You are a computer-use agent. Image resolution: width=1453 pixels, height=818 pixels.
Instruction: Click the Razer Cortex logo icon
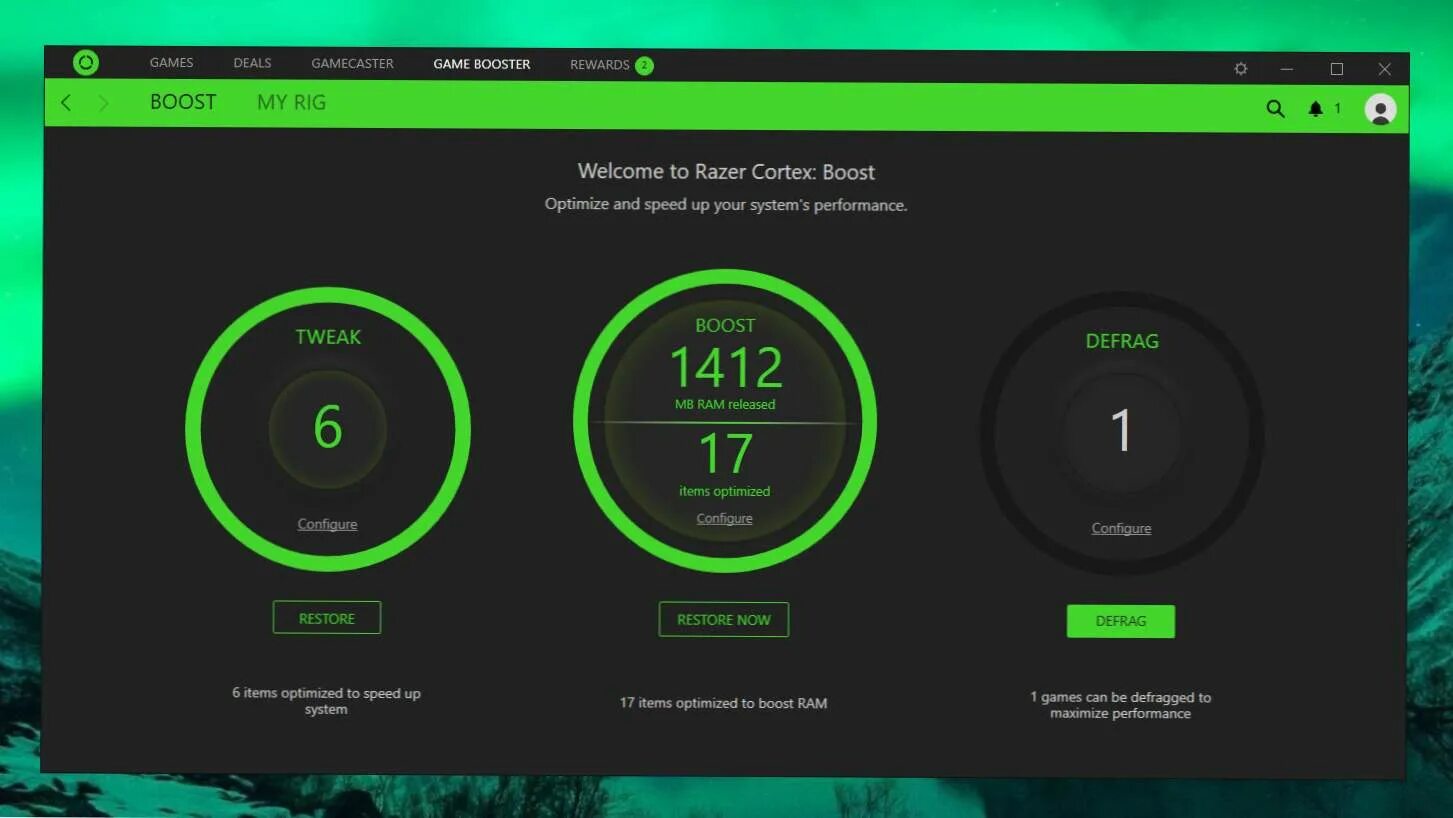[x=86, y=63]
